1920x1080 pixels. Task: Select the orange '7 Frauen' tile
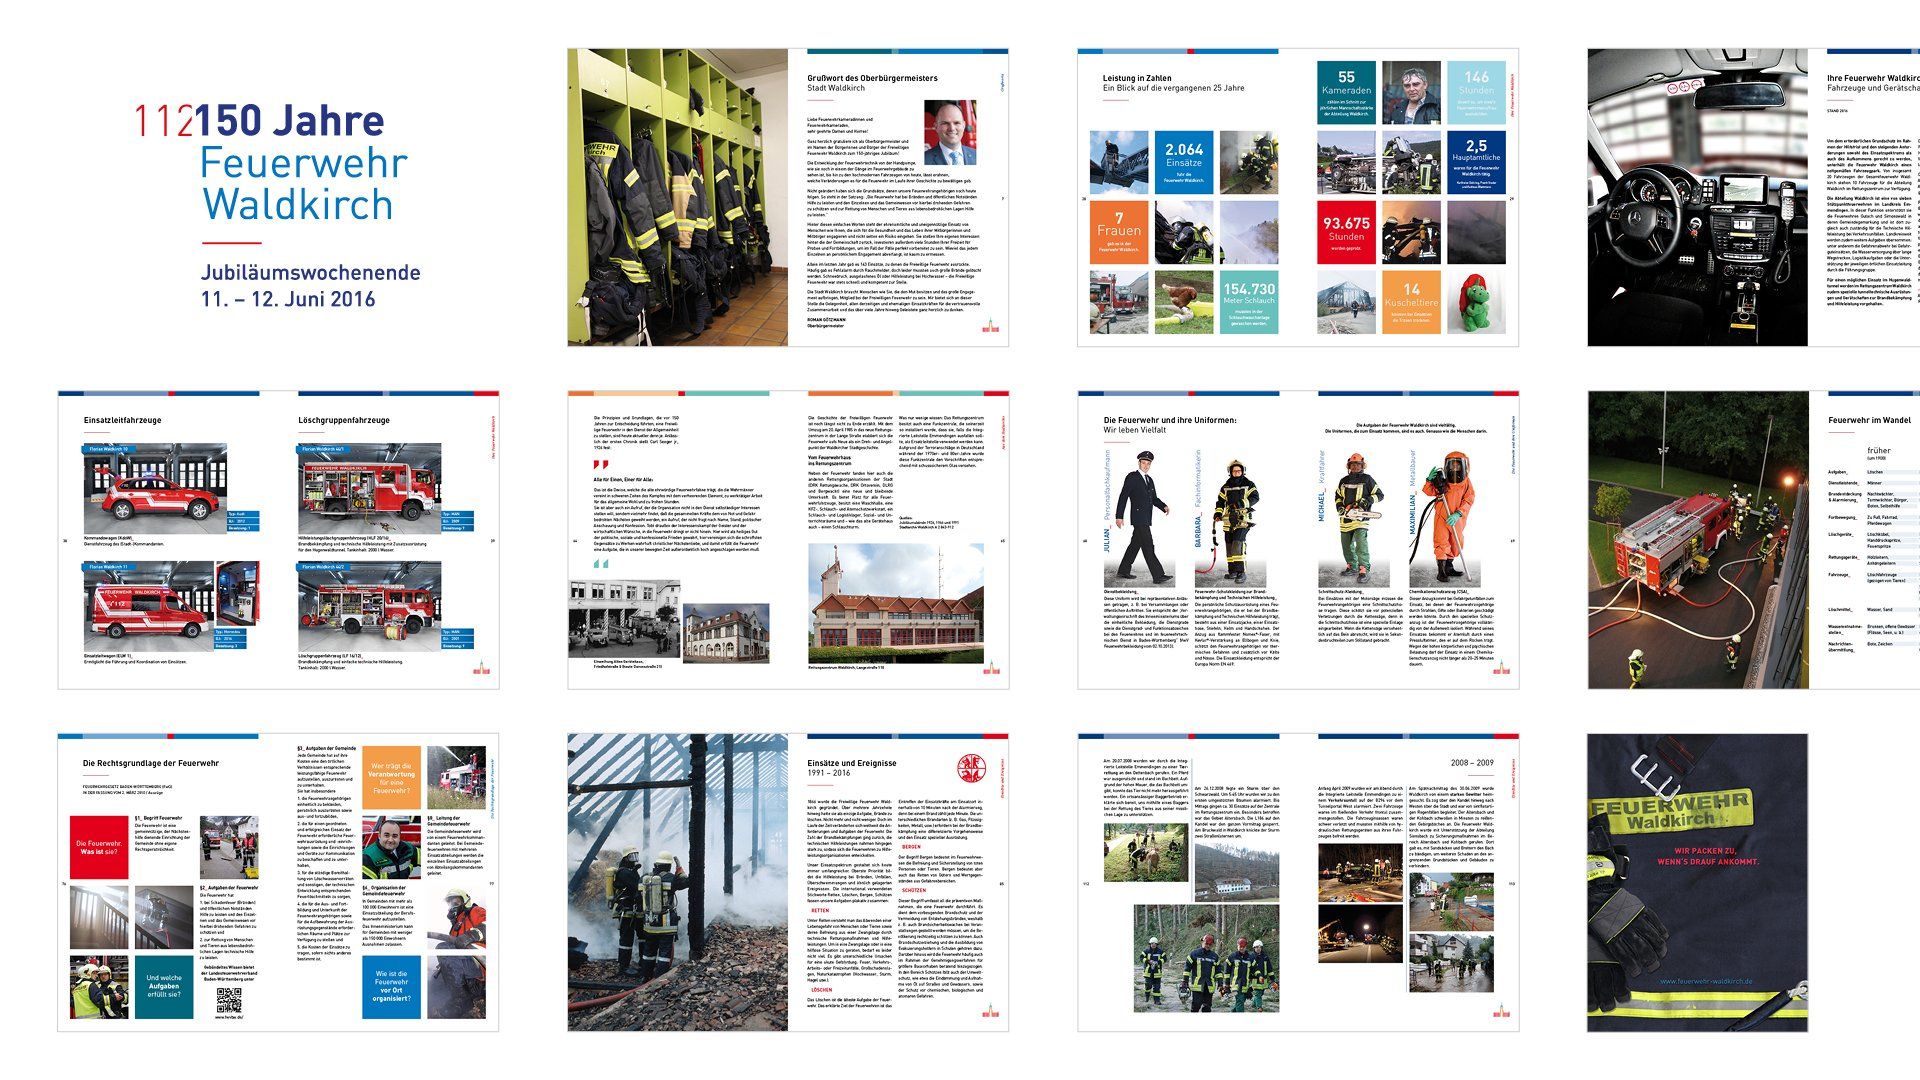[x=1118, y=233]
